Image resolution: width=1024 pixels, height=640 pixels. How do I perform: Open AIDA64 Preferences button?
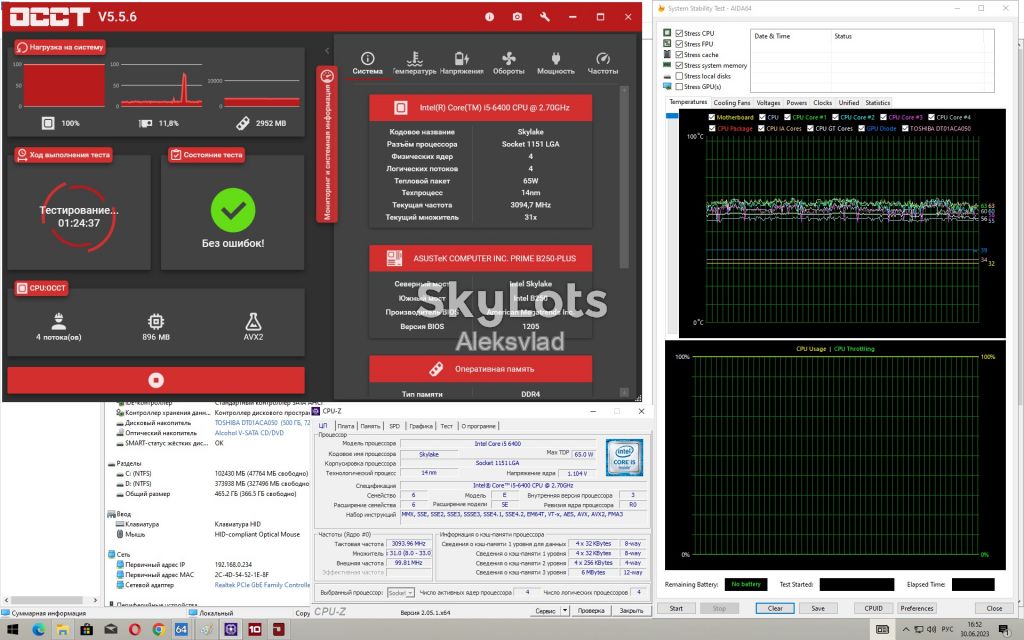(917, 608)
